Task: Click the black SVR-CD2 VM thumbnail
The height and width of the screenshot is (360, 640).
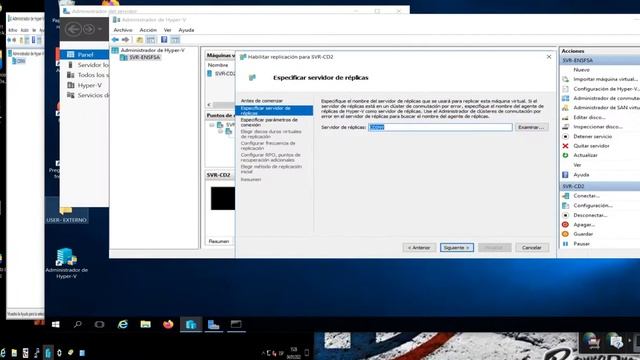Action: click(x=223, y=198)
